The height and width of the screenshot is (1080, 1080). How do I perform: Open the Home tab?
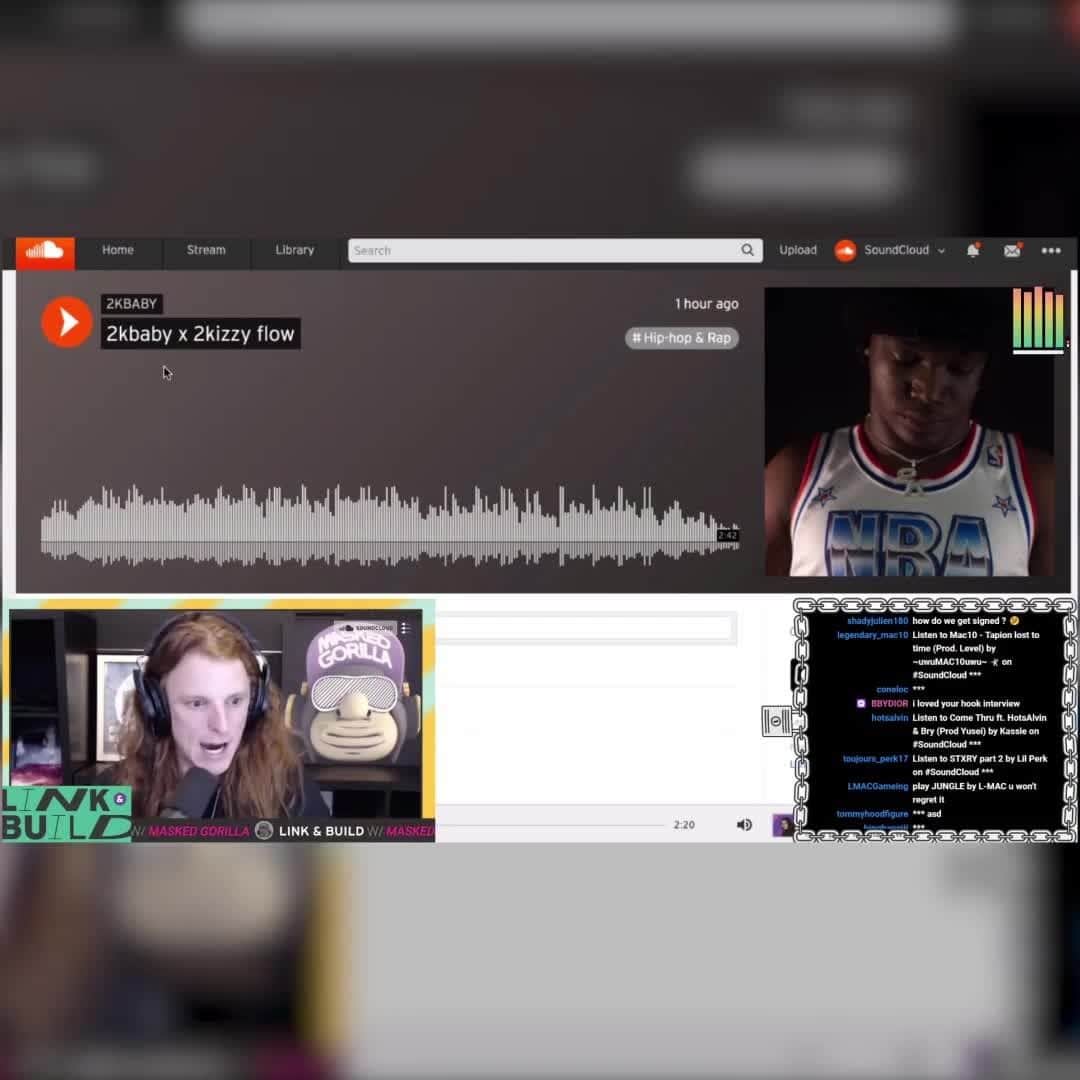pyautogui.click(x=118, y=250)
